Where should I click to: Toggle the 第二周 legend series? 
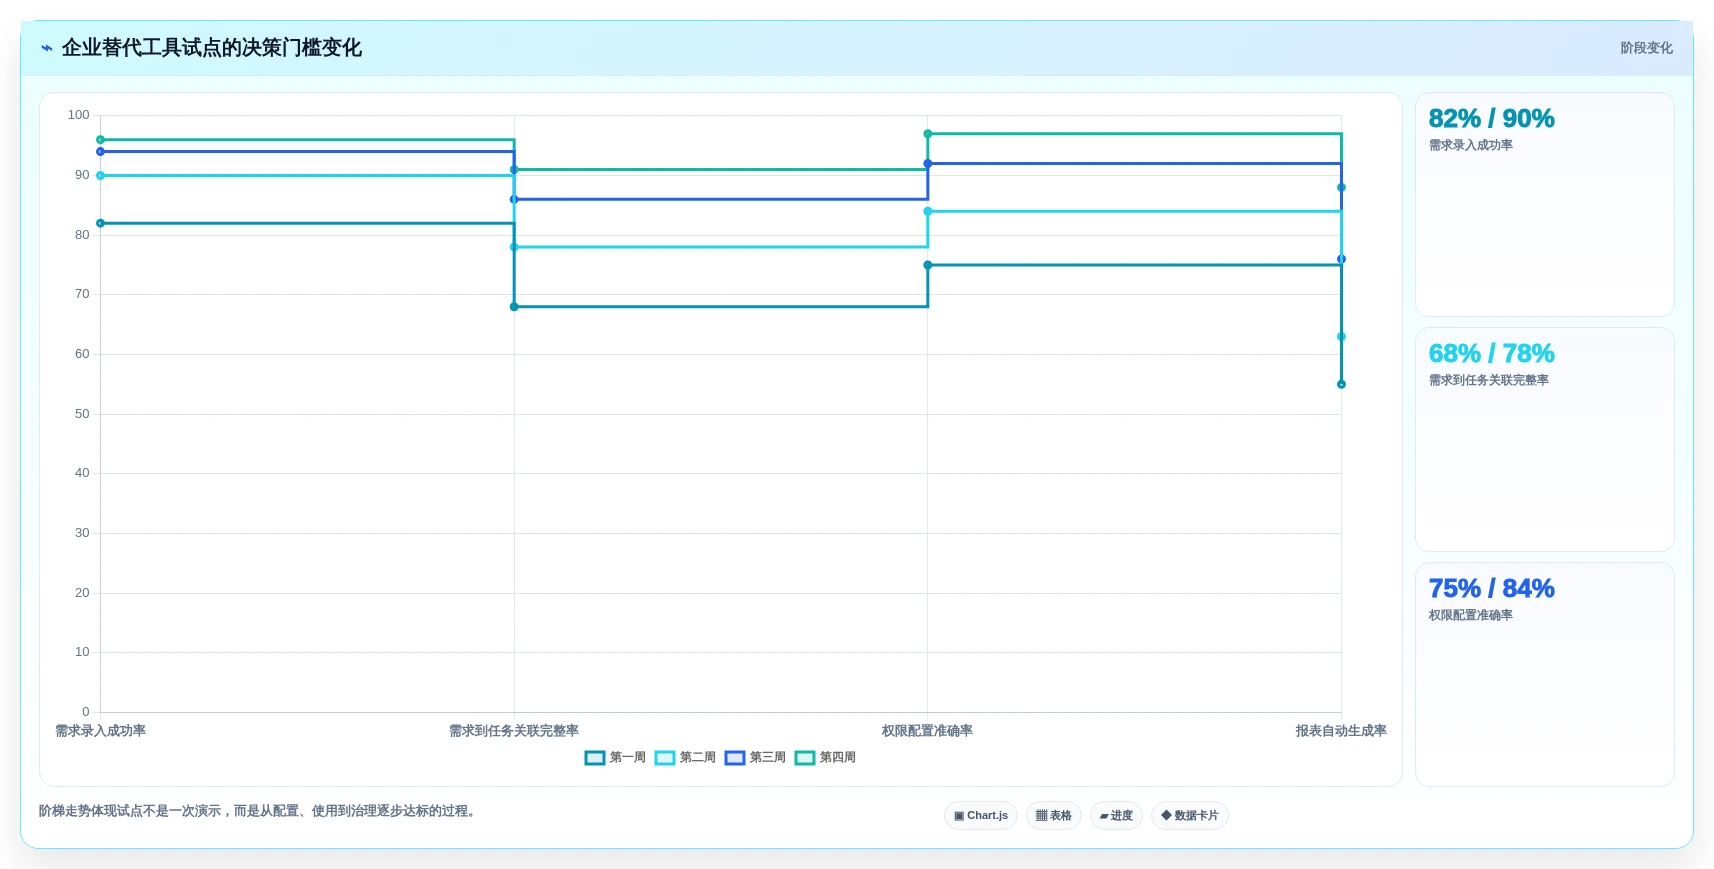[685, 758]
